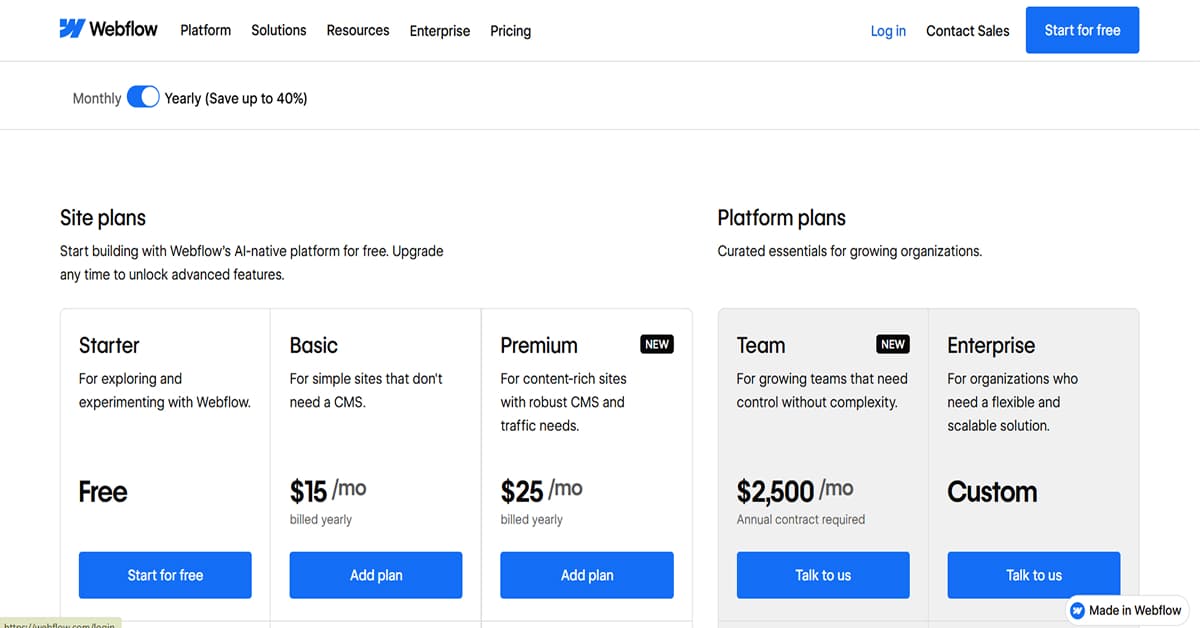Click the NEW badge on Premium plan
The image size is (1200, 628).
657,344
